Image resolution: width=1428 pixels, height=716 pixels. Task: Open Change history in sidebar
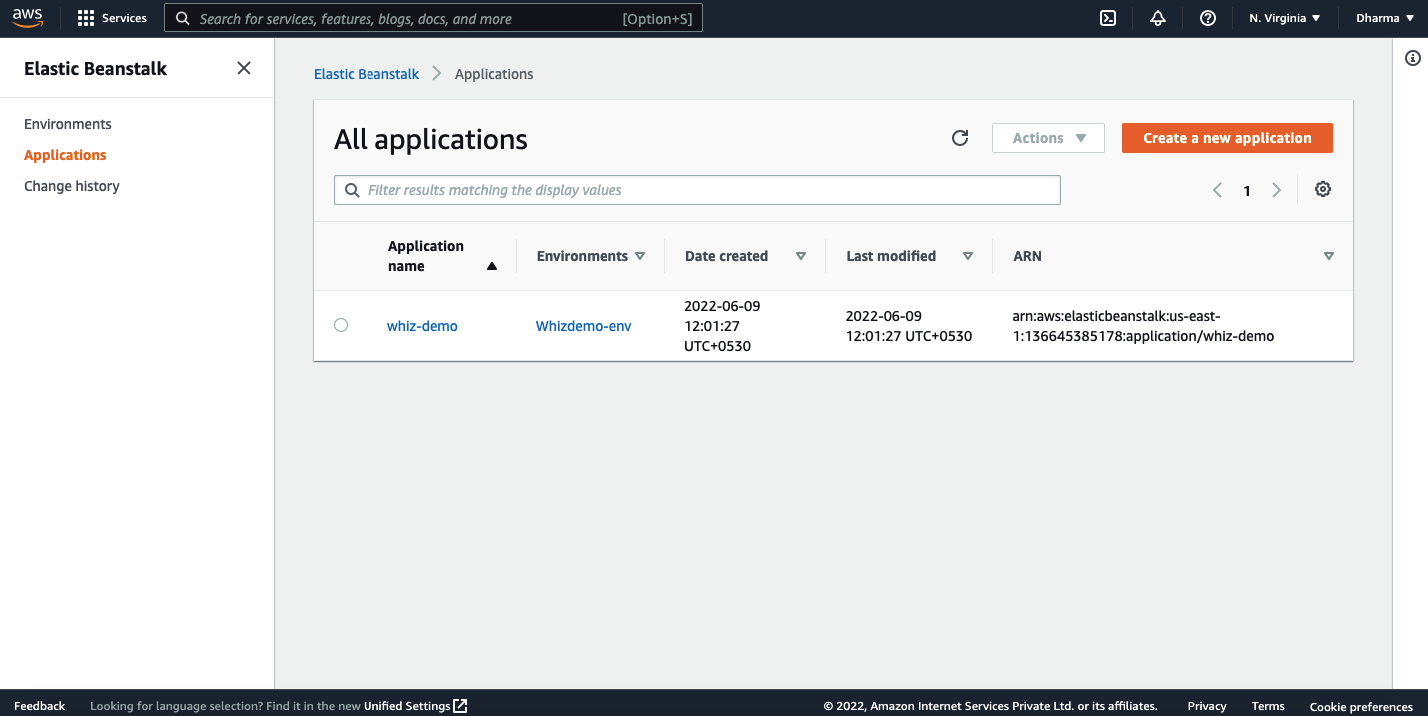tap(72, 186)
